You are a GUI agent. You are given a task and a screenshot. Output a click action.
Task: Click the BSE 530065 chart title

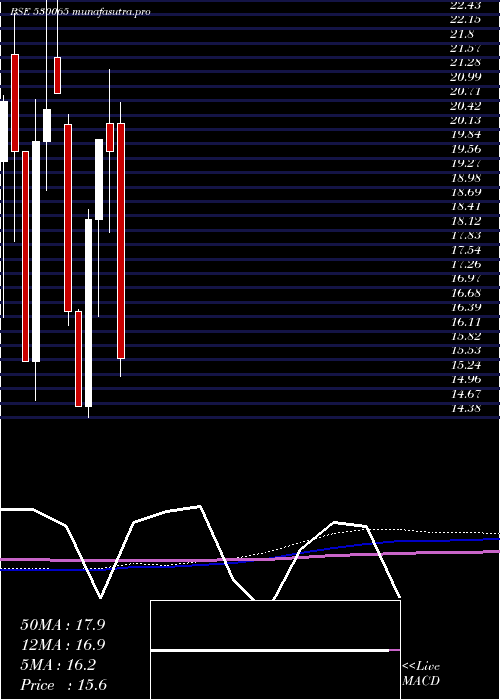click(x=80, y=12)
